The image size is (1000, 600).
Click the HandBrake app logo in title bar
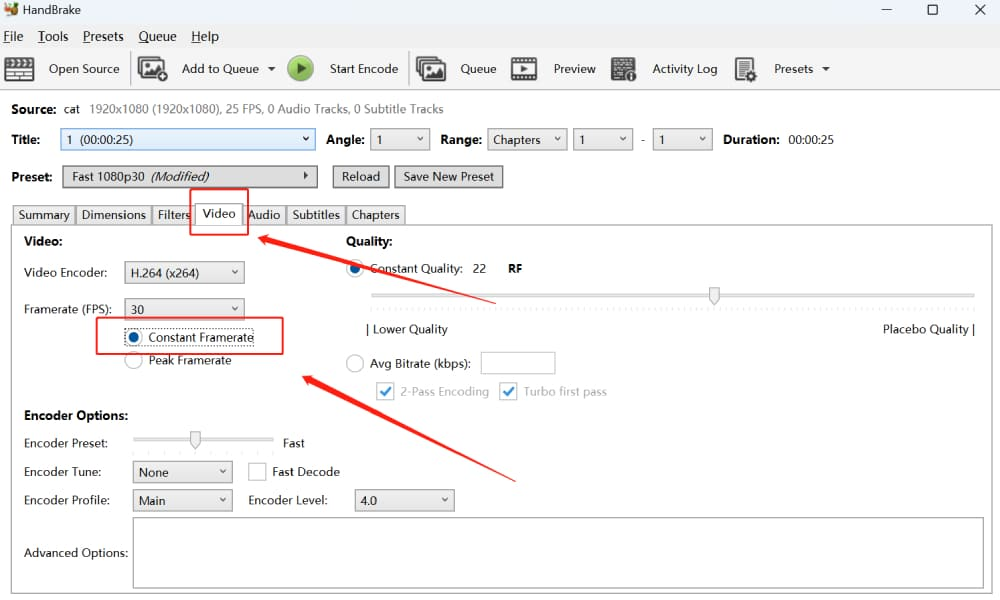click(x=11, y=9)
